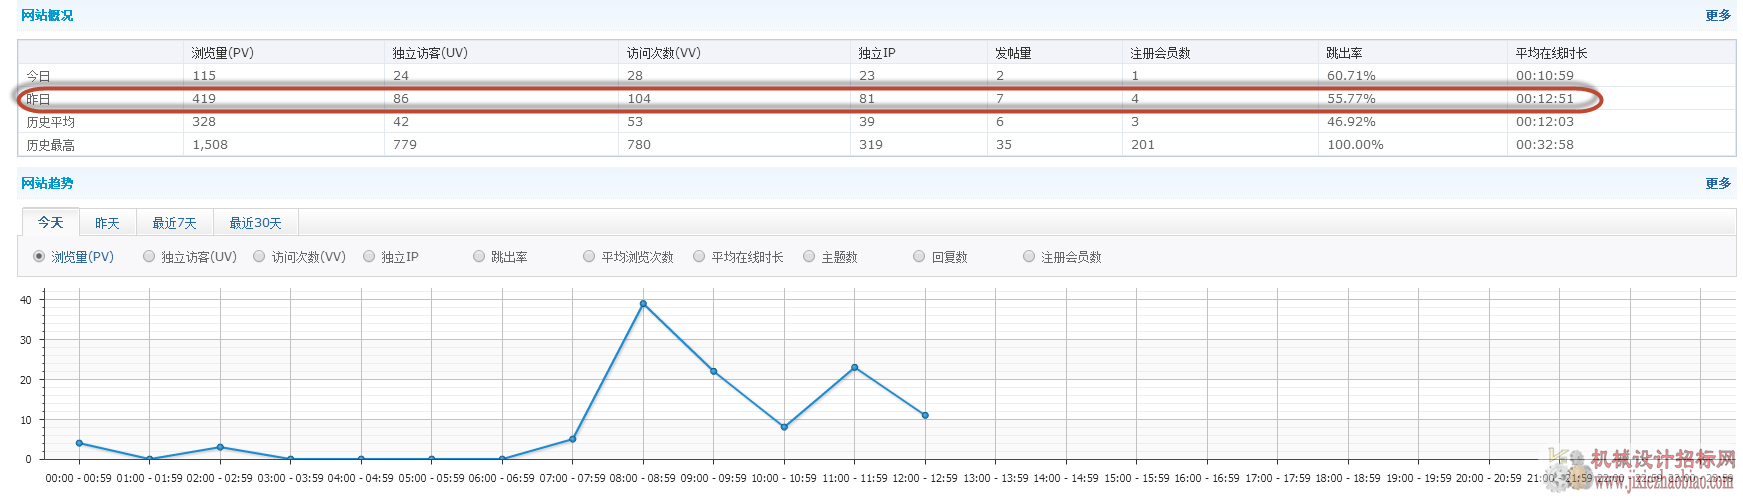
Task: Open 更多 link in 网站概况 section
Action: click(1718, 16)
